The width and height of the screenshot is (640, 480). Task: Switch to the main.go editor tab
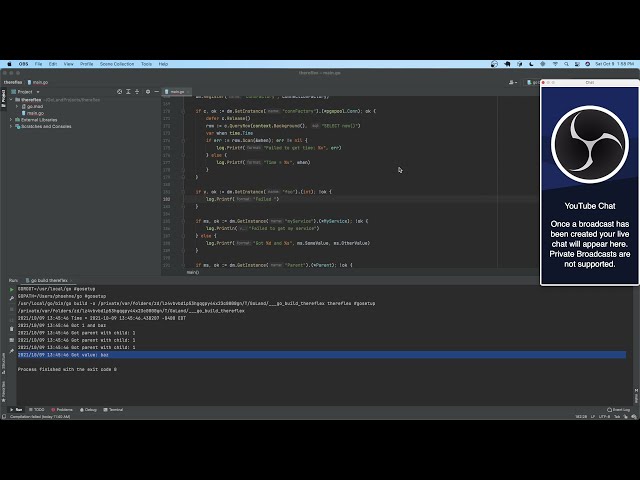pos(177,92)
